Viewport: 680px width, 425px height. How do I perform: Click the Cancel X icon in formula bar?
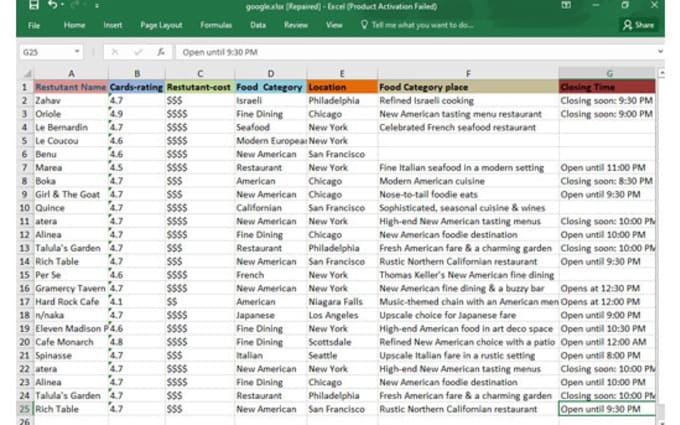click(x=115, y=52)
